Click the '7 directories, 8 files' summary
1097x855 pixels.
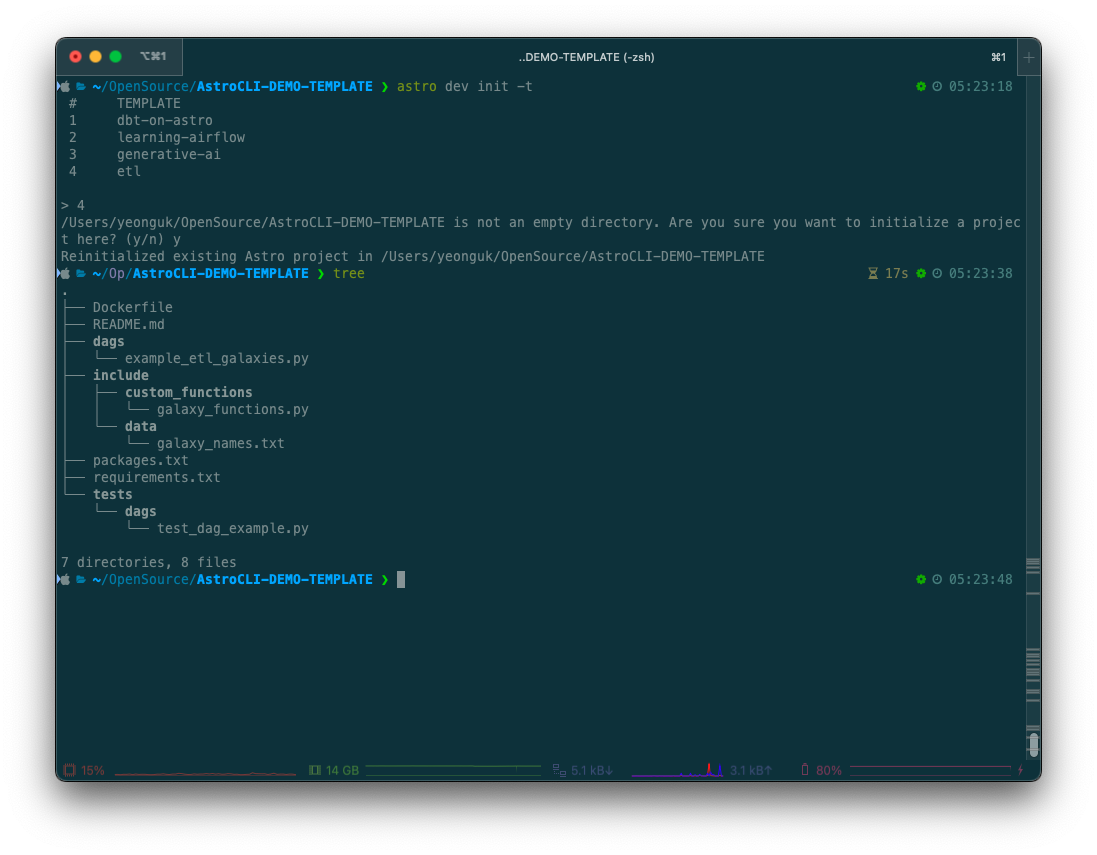point(148,563)
